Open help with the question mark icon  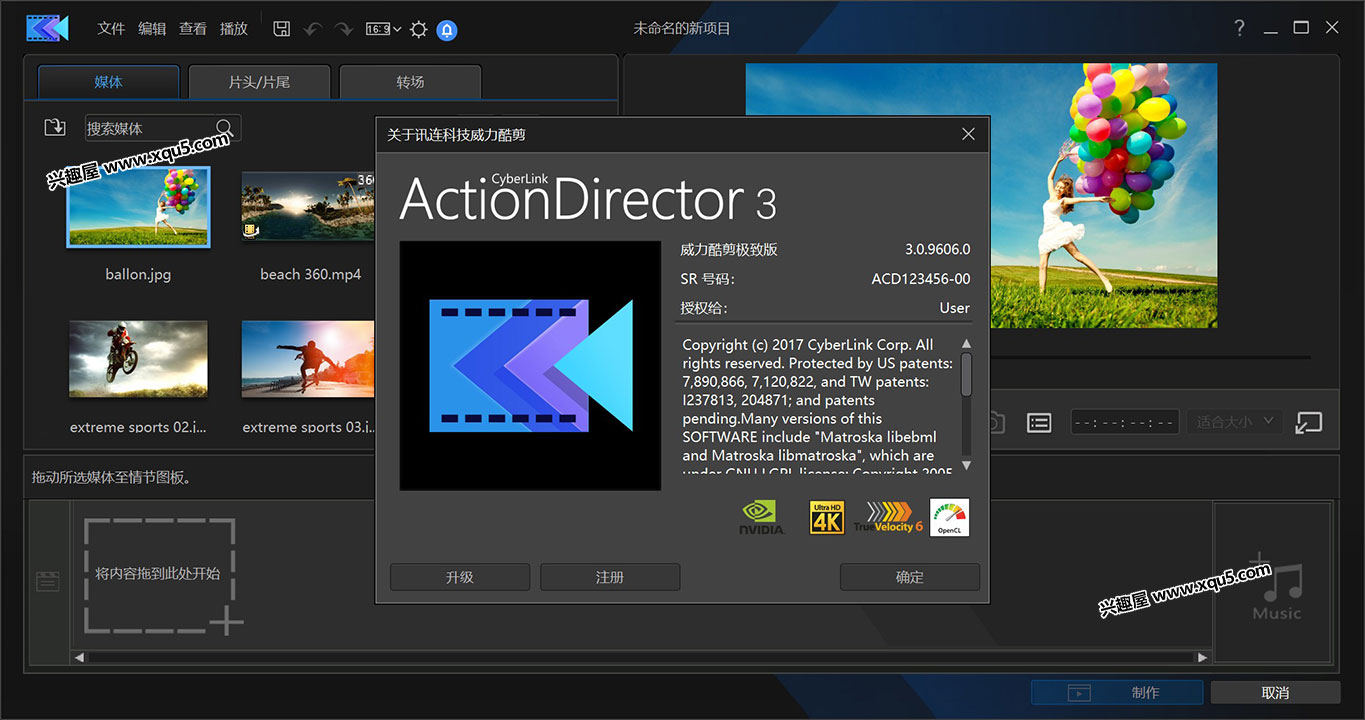(x=1239, y=28)
